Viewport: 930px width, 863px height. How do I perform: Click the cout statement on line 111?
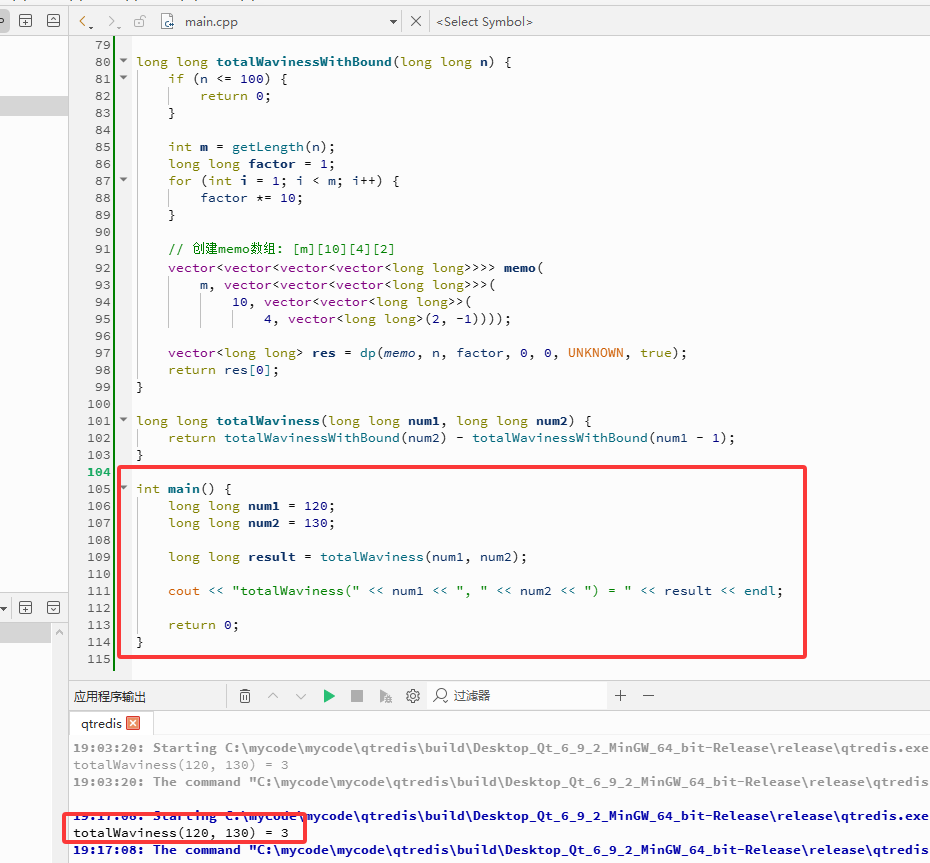475,591
